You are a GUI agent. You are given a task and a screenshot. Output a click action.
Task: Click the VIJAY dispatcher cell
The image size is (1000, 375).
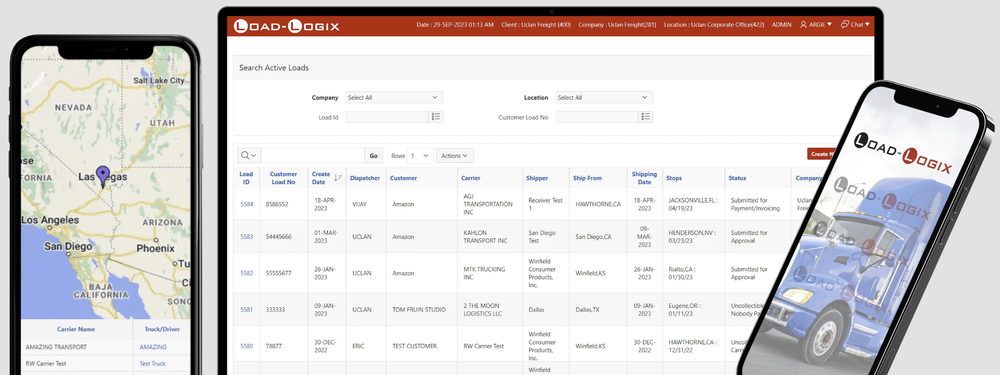click(x=360, y=204)
